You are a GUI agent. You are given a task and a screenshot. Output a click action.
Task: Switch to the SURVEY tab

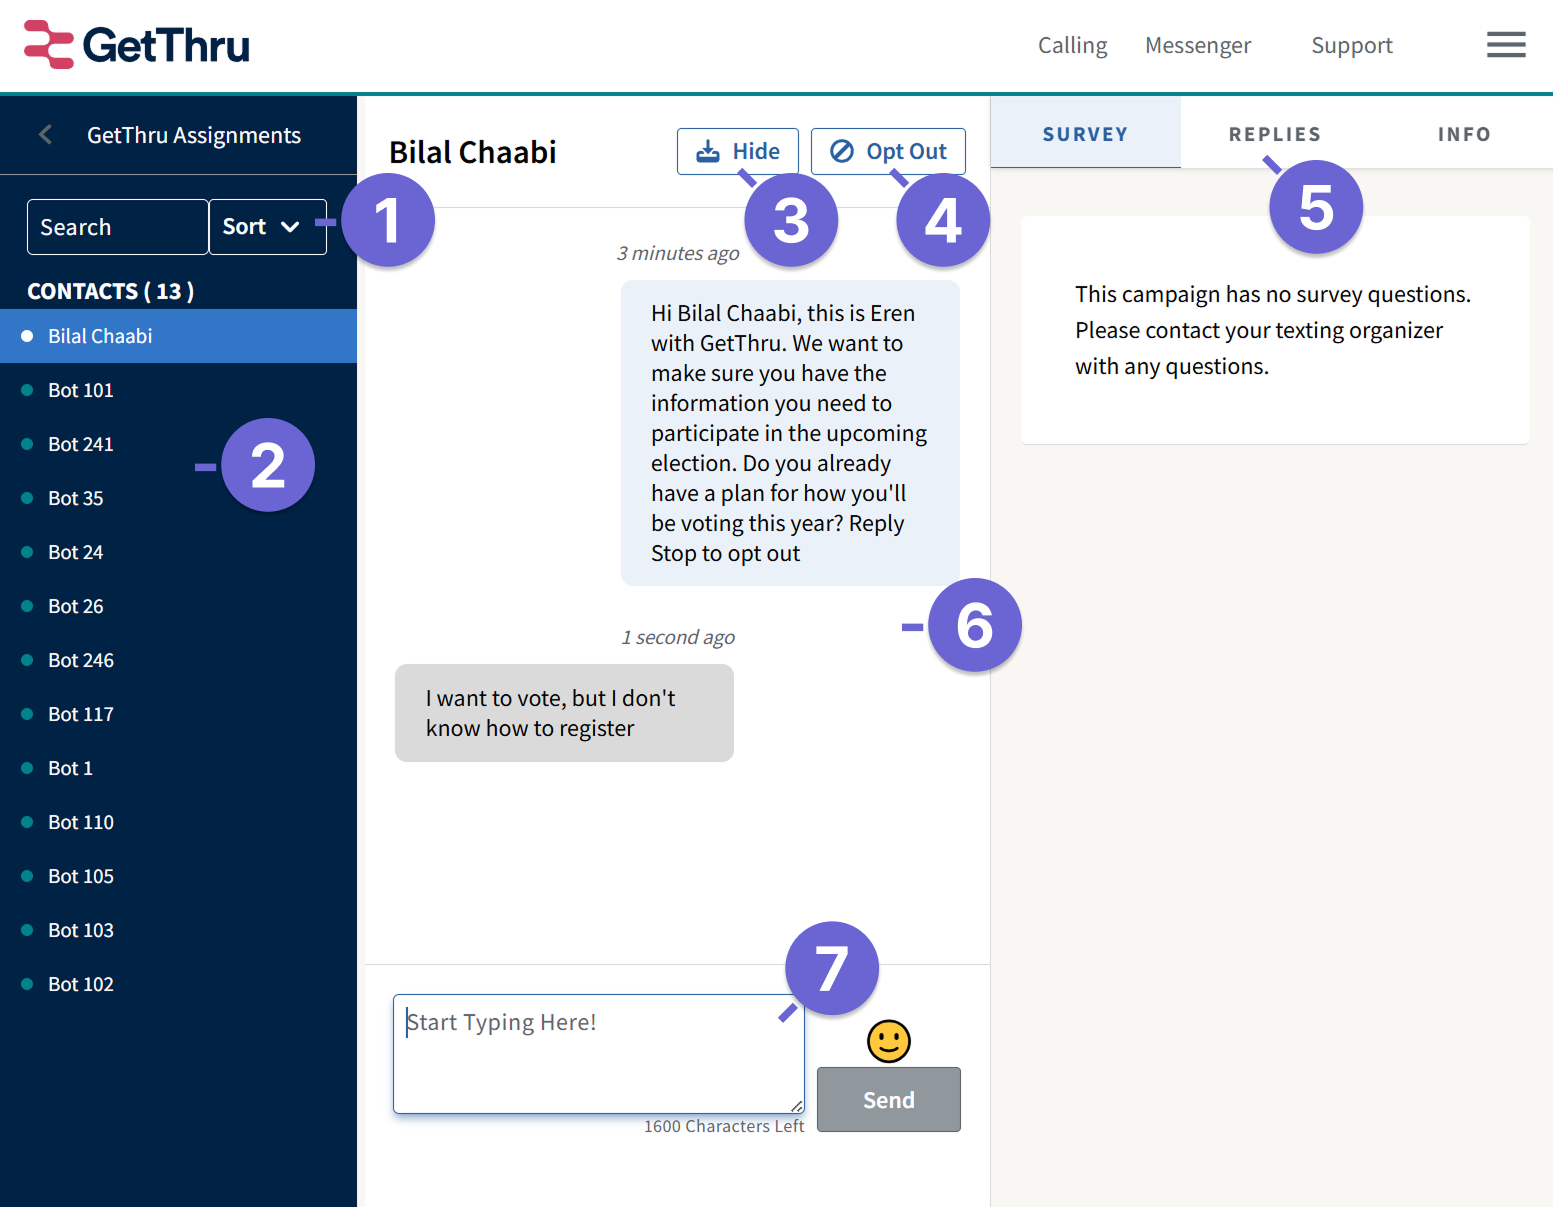1085,133
